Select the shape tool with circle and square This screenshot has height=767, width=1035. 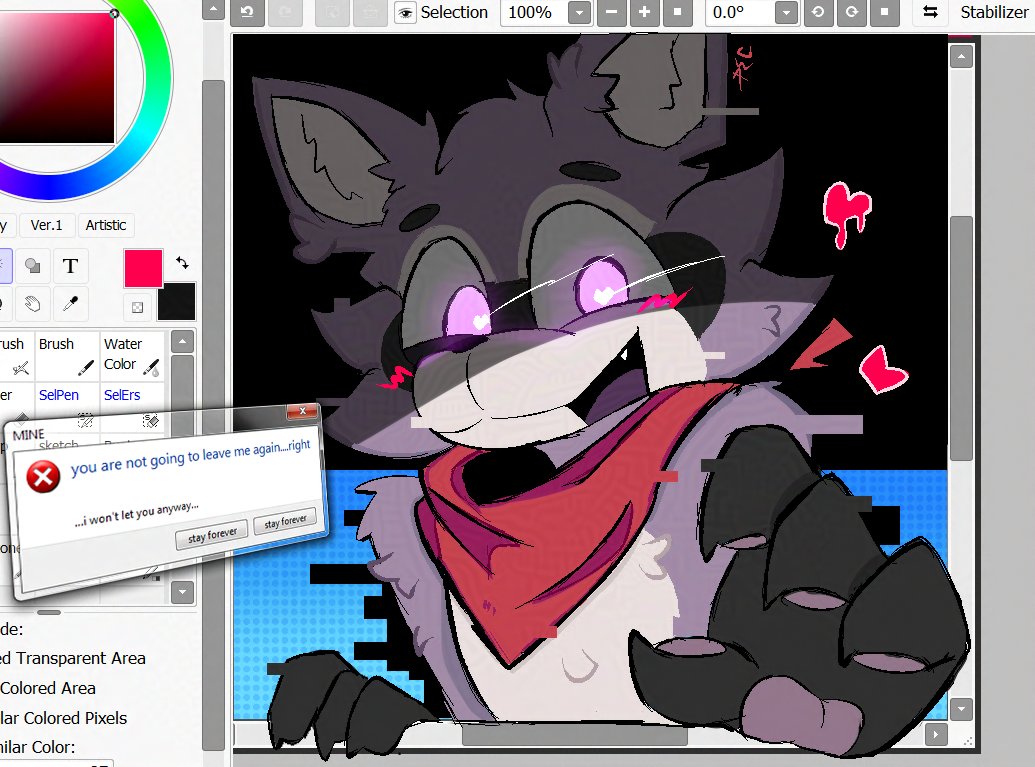pyautogui.click(x=32, y=266)
